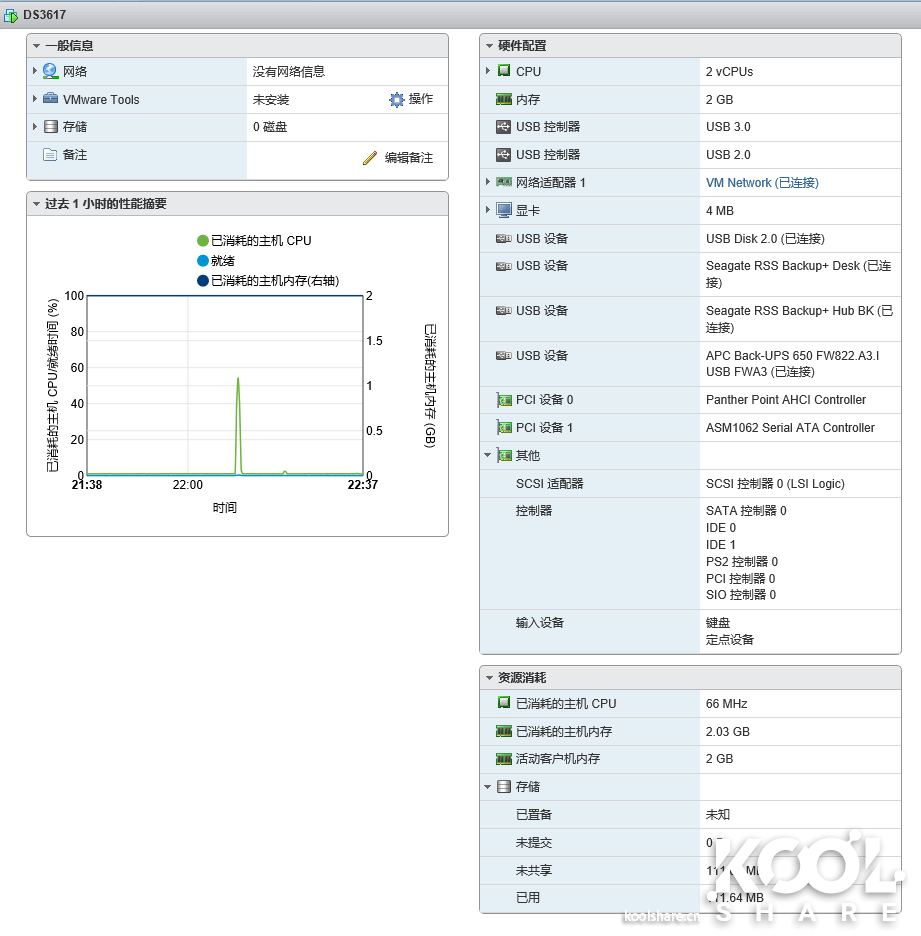Image resolution: width=921 pixels, height=936 pixels.
Task: Expand the 存储 row in 一般信息
Action: [x=35, y=127]
